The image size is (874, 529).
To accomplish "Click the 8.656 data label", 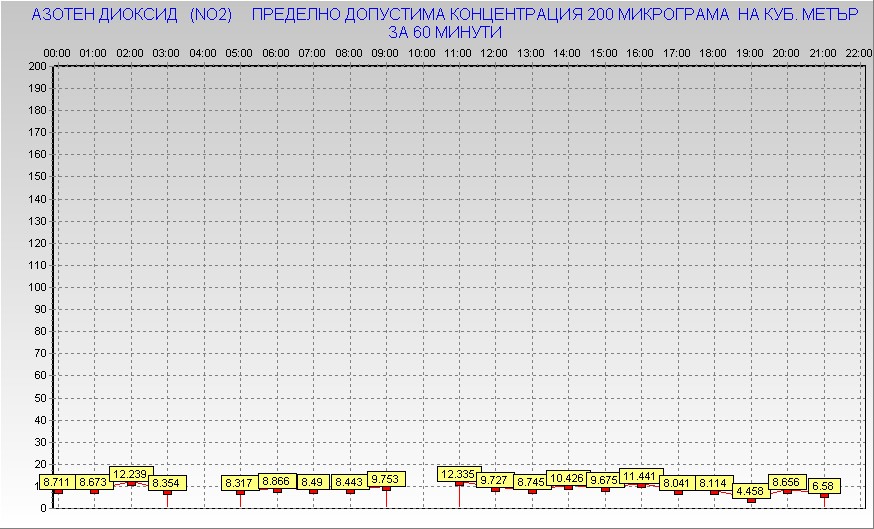I will click(787, 481).
